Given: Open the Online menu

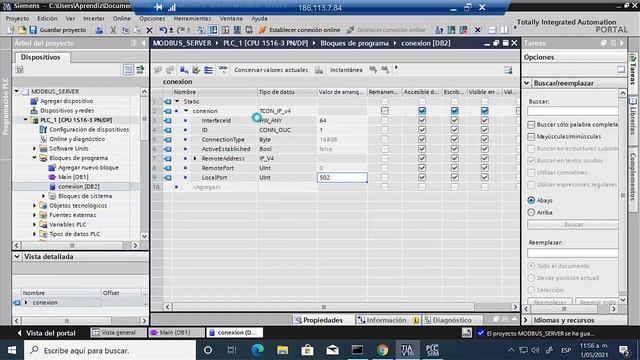Looking at the screenshot, I should [x=122, y=18].
